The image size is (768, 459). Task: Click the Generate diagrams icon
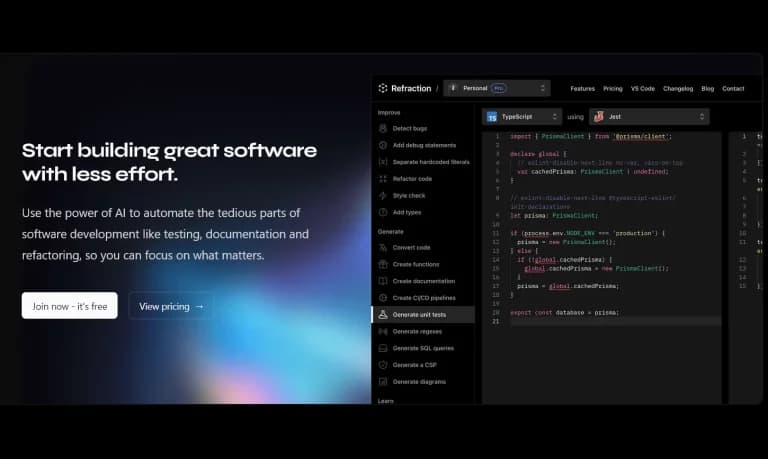383,382
